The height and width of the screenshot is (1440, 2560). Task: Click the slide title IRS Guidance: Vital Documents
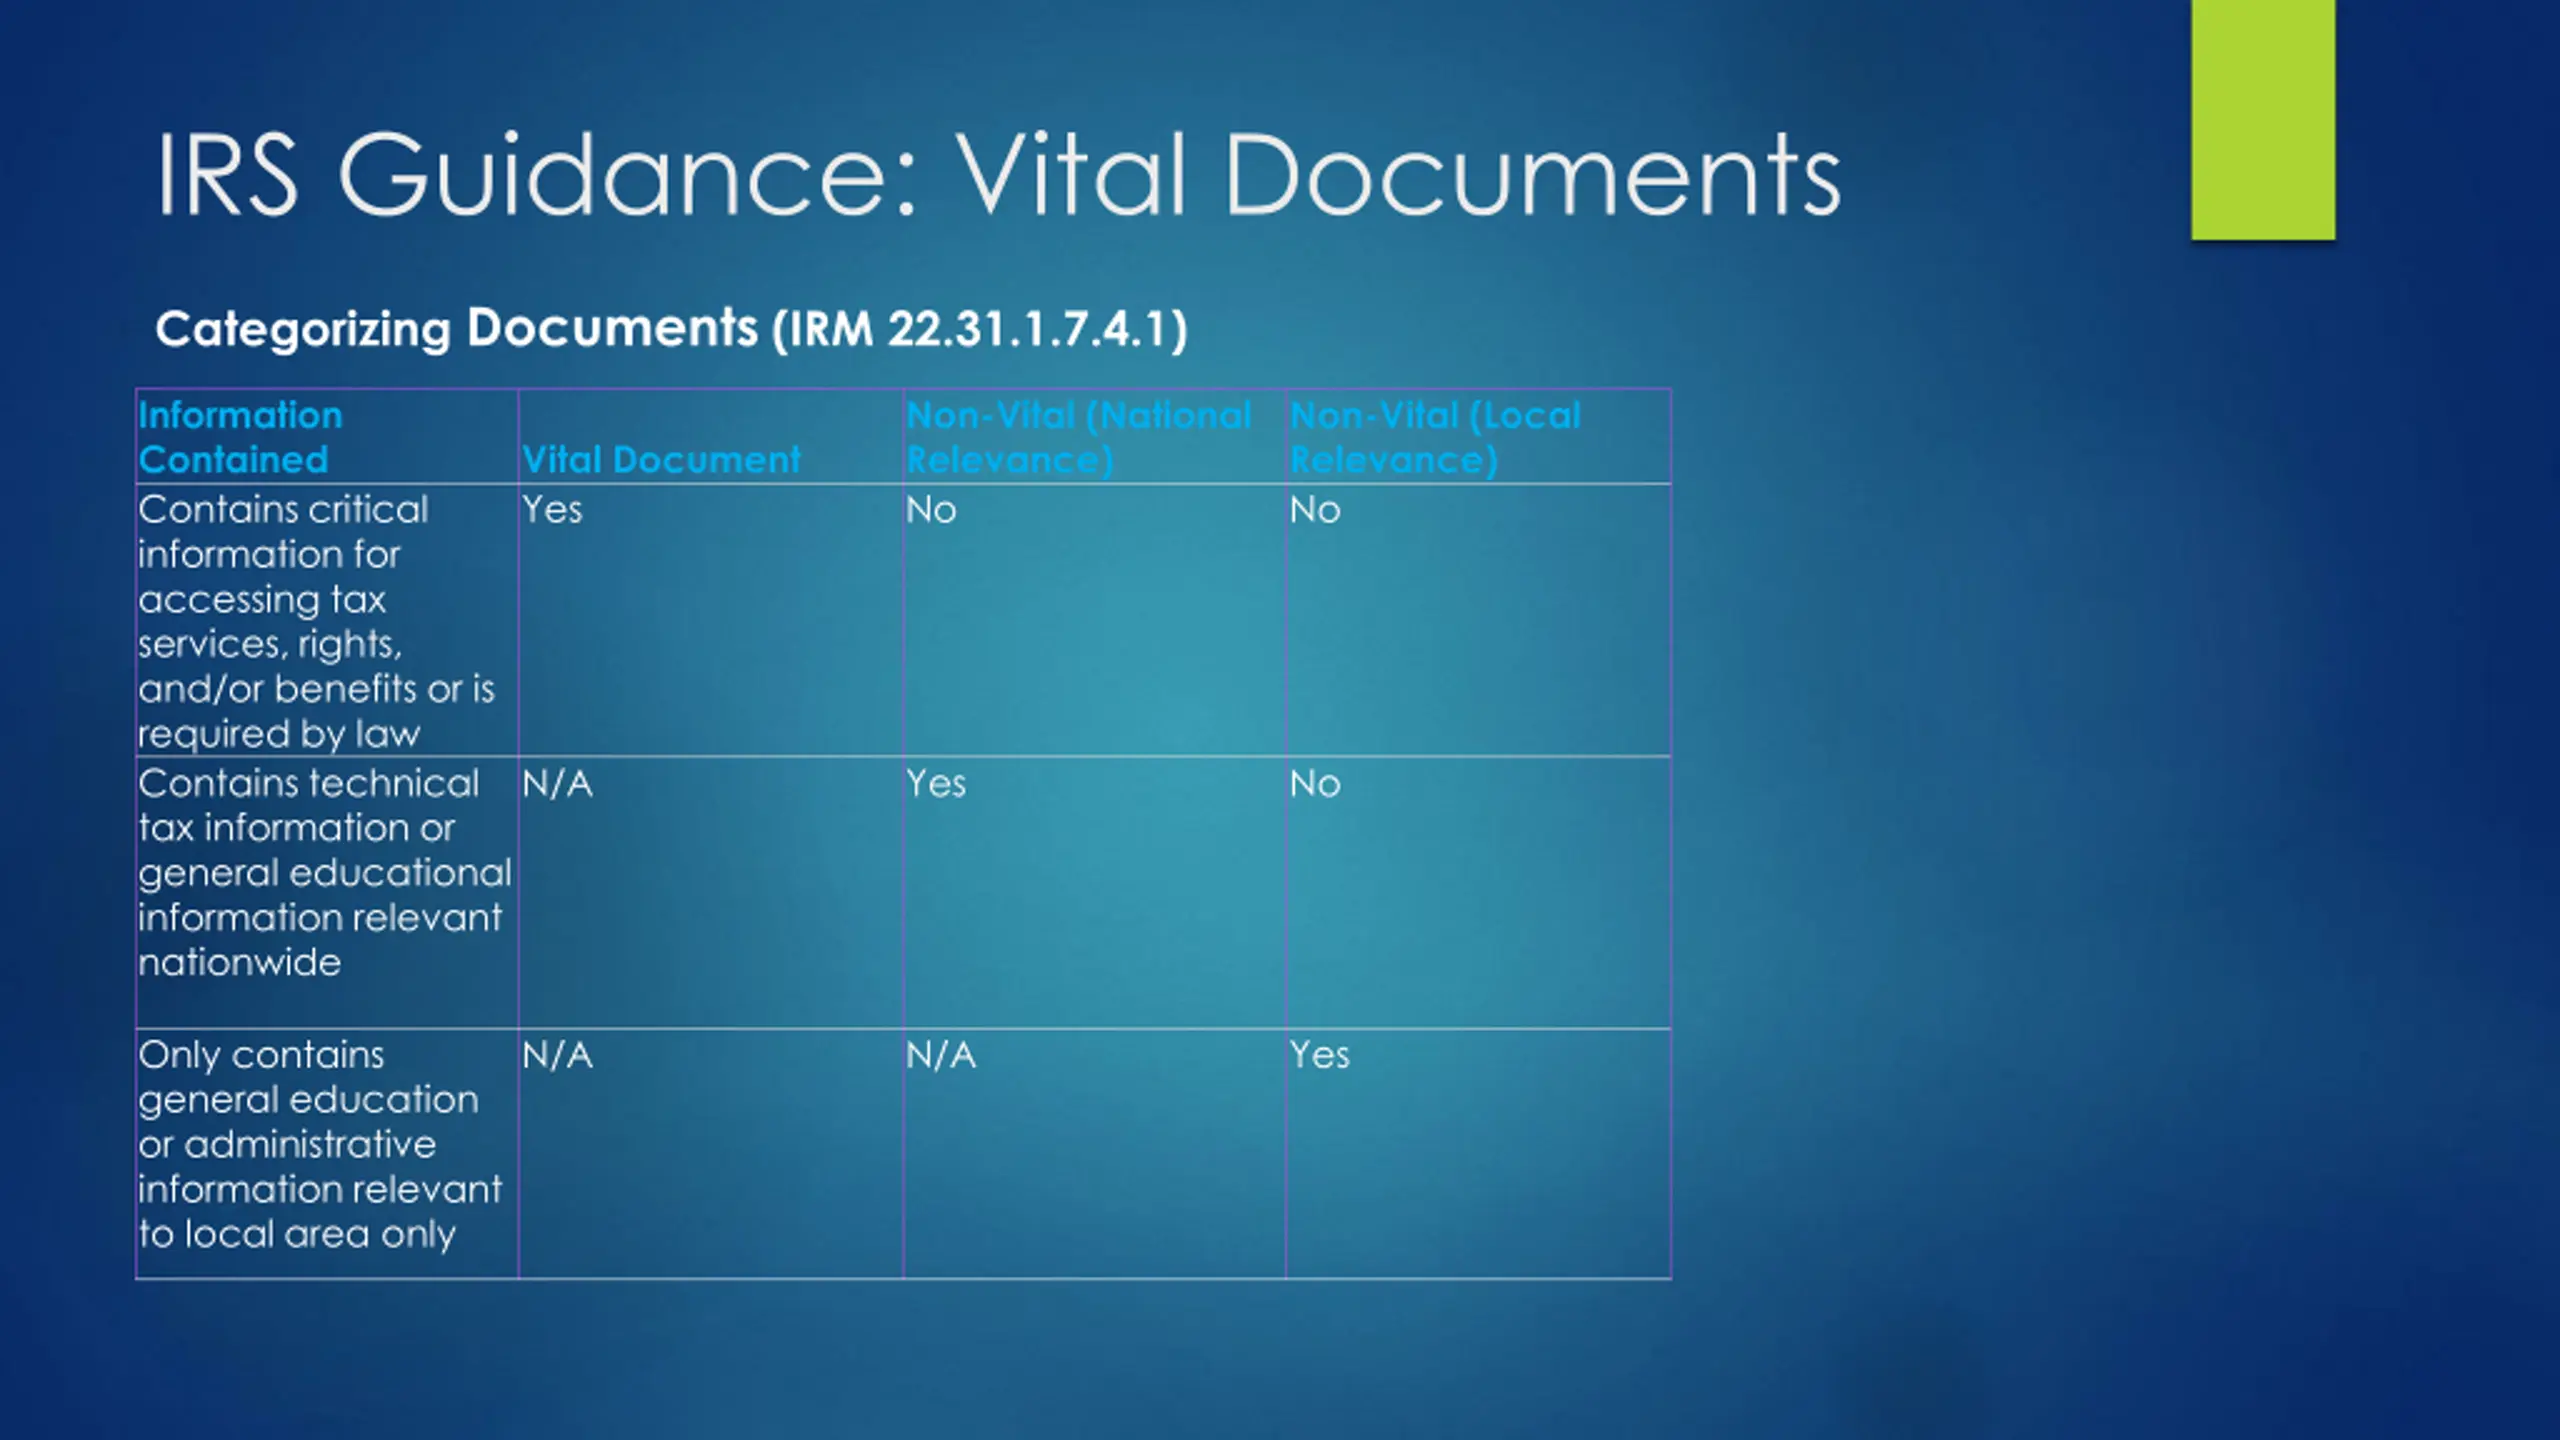997,175
